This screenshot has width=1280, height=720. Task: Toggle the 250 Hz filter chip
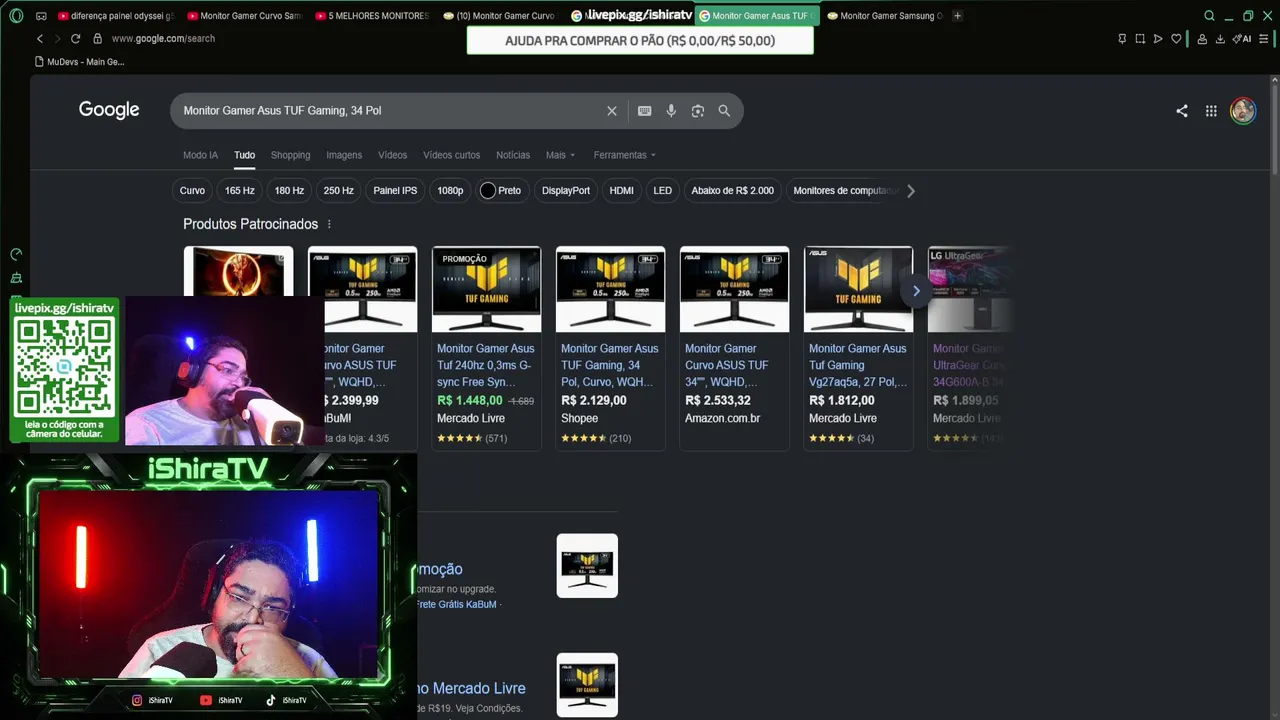pos(338,191)
